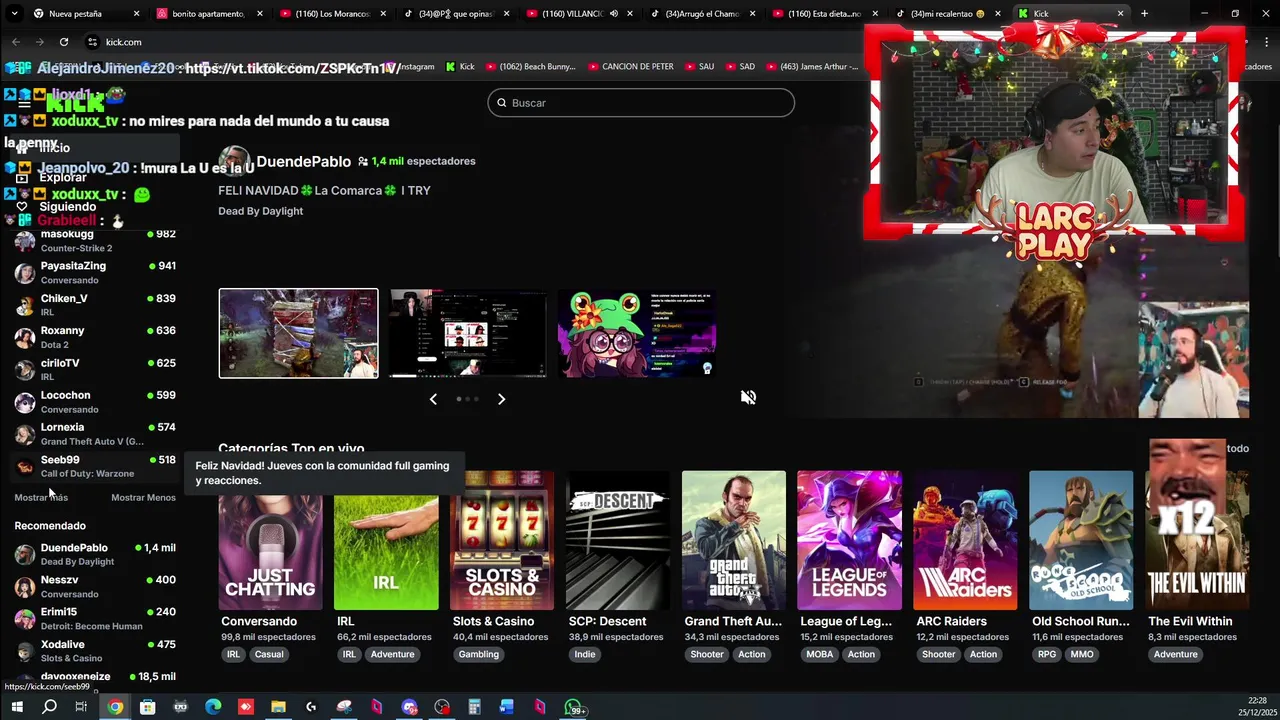Click the Indie tag under SCP: Descent
Screen dimensions: 1280x720
585,654
